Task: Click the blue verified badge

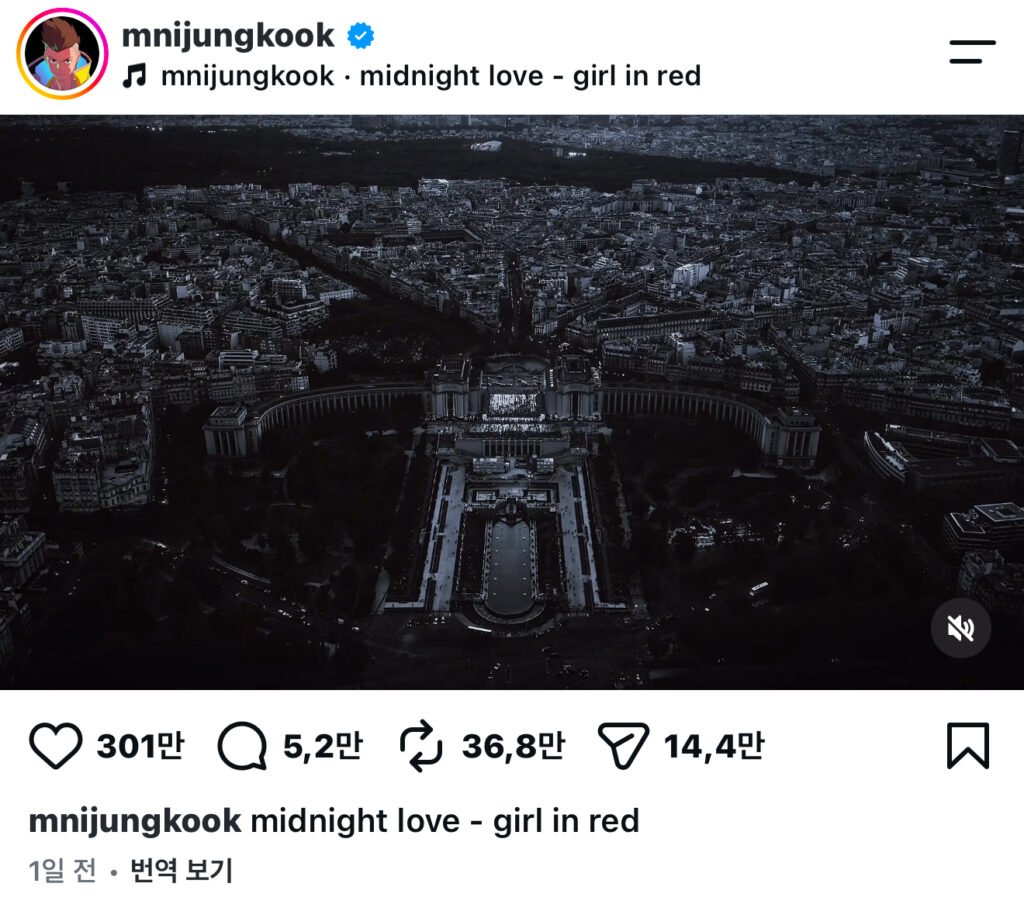Action: (x=360, y=35)
